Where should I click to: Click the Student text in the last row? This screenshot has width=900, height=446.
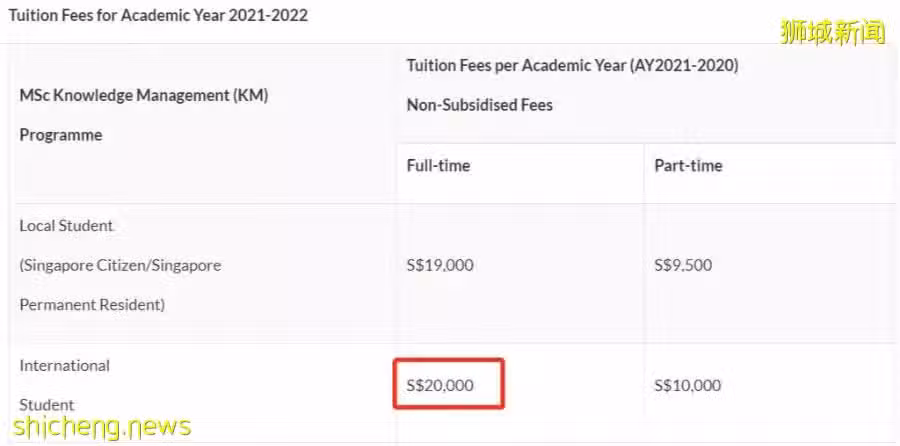47,405
